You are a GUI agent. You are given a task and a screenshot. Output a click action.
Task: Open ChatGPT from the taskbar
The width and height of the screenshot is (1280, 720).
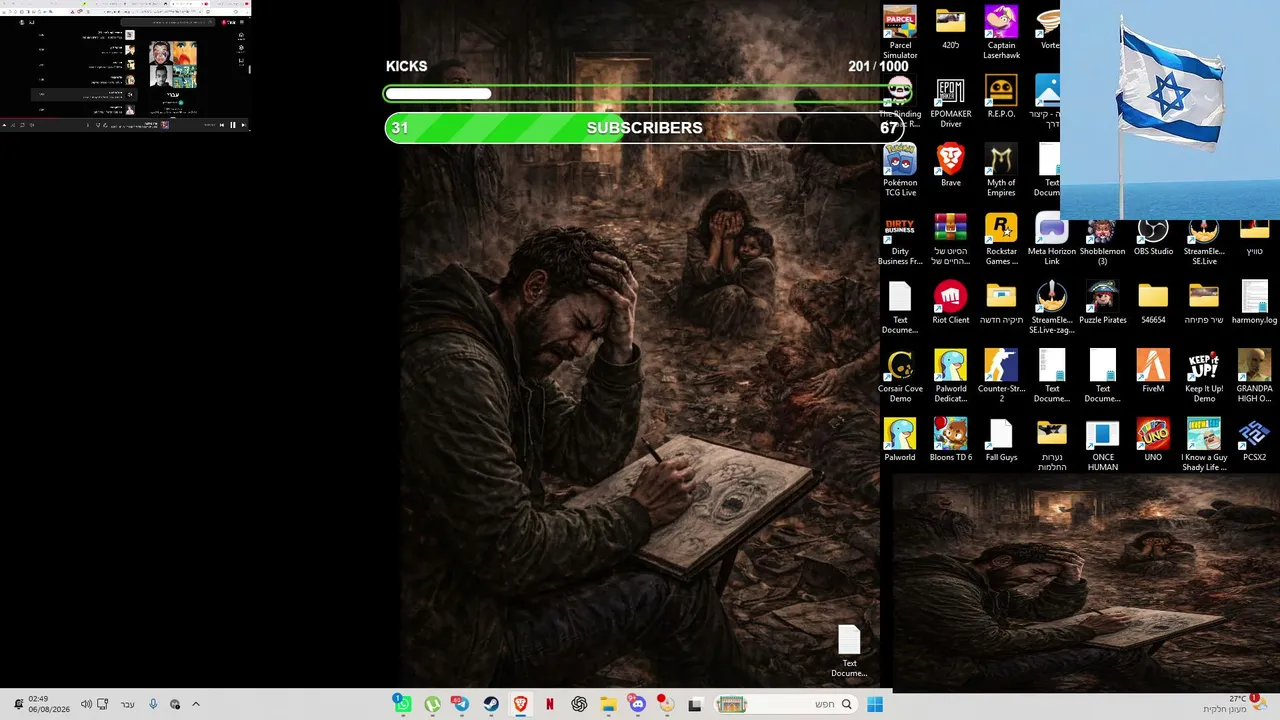(579, 704)
